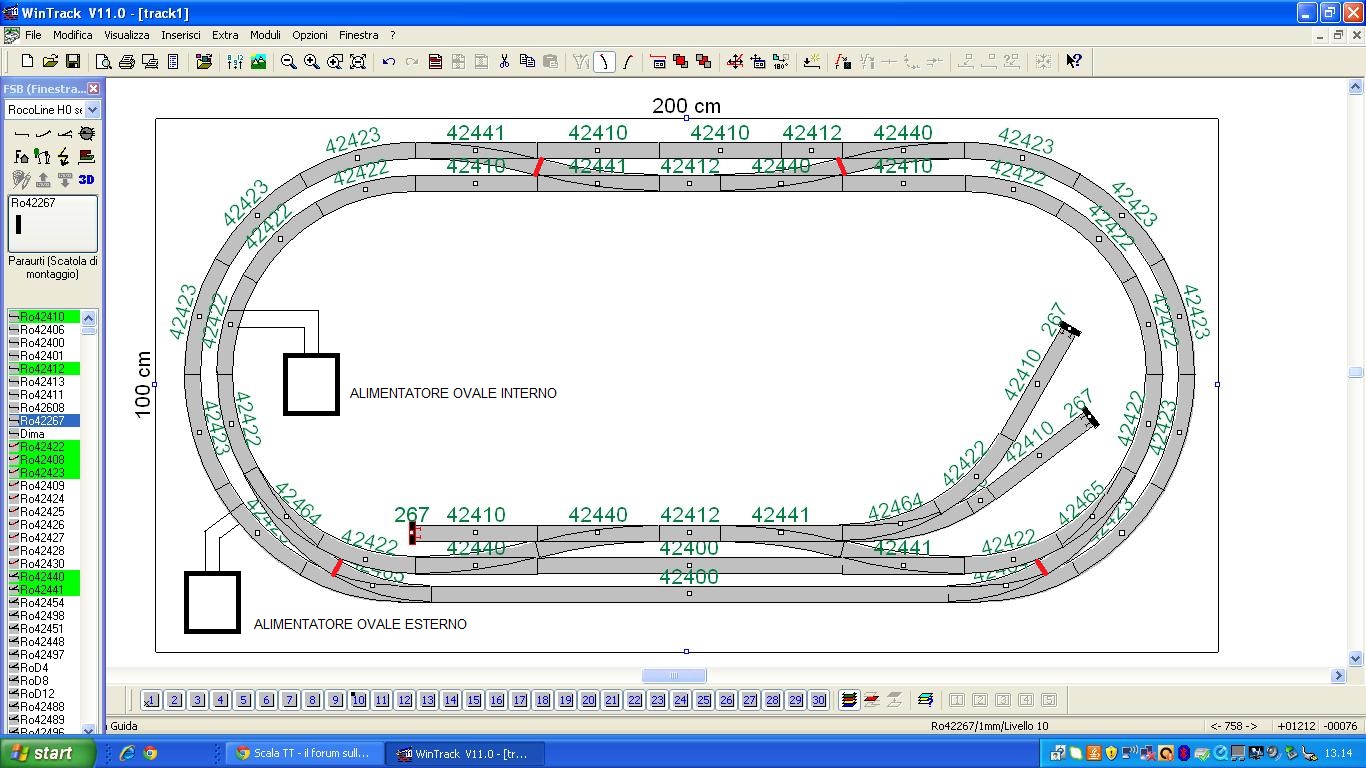This screenshot has height=768, width=1366.
Task: Create a new track plan file
Action: pos(27,62)
